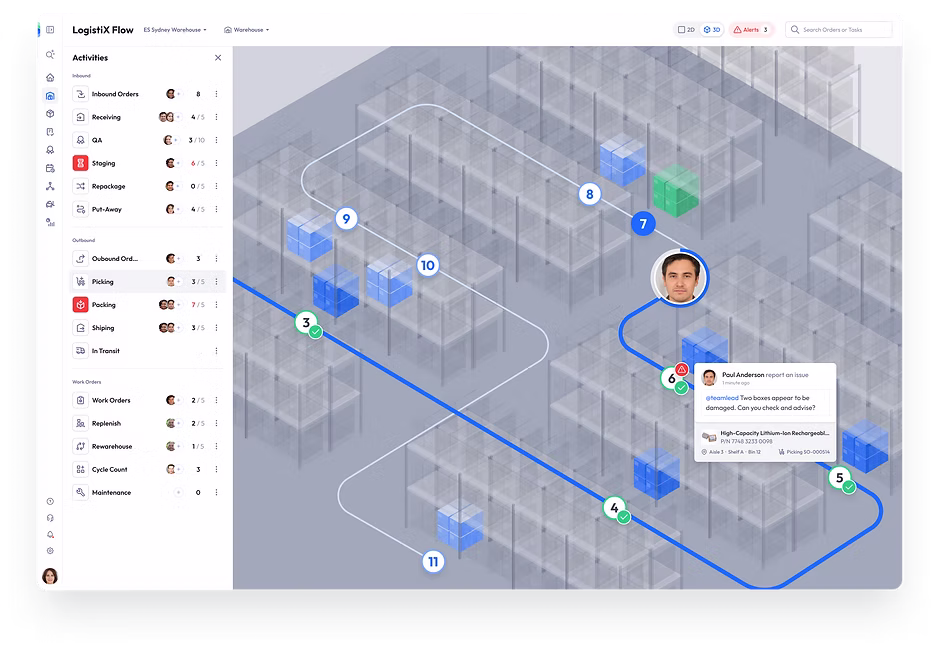Enable the 3D view mode

tap(711, 29)
